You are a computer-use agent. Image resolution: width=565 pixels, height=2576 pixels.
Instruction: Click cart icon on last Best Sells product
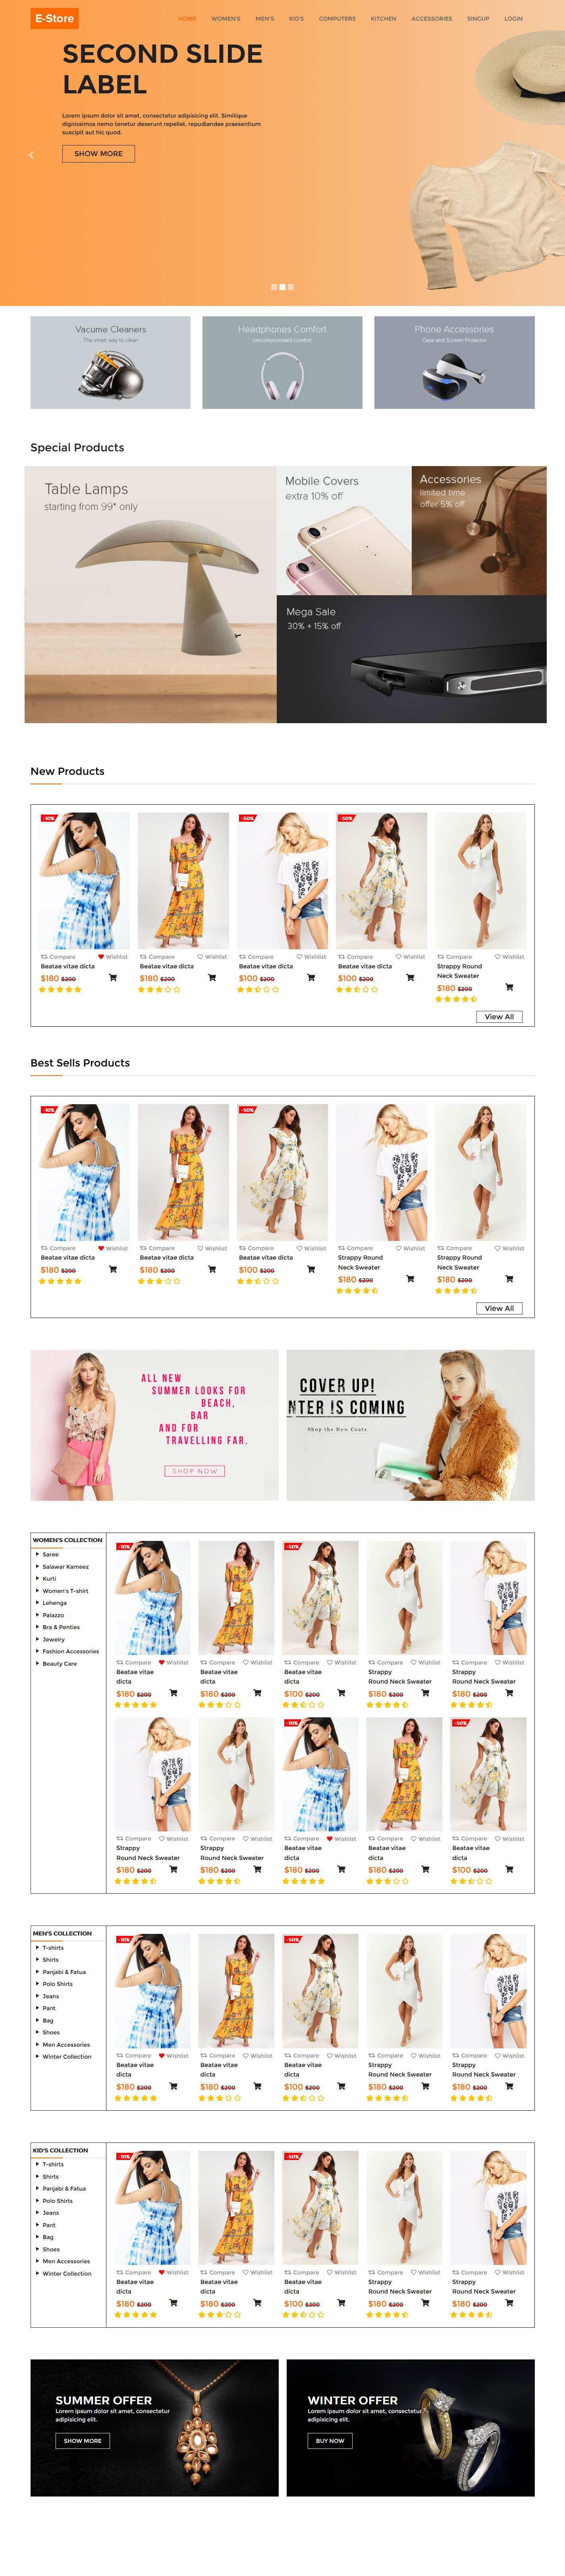[509, 1278]
